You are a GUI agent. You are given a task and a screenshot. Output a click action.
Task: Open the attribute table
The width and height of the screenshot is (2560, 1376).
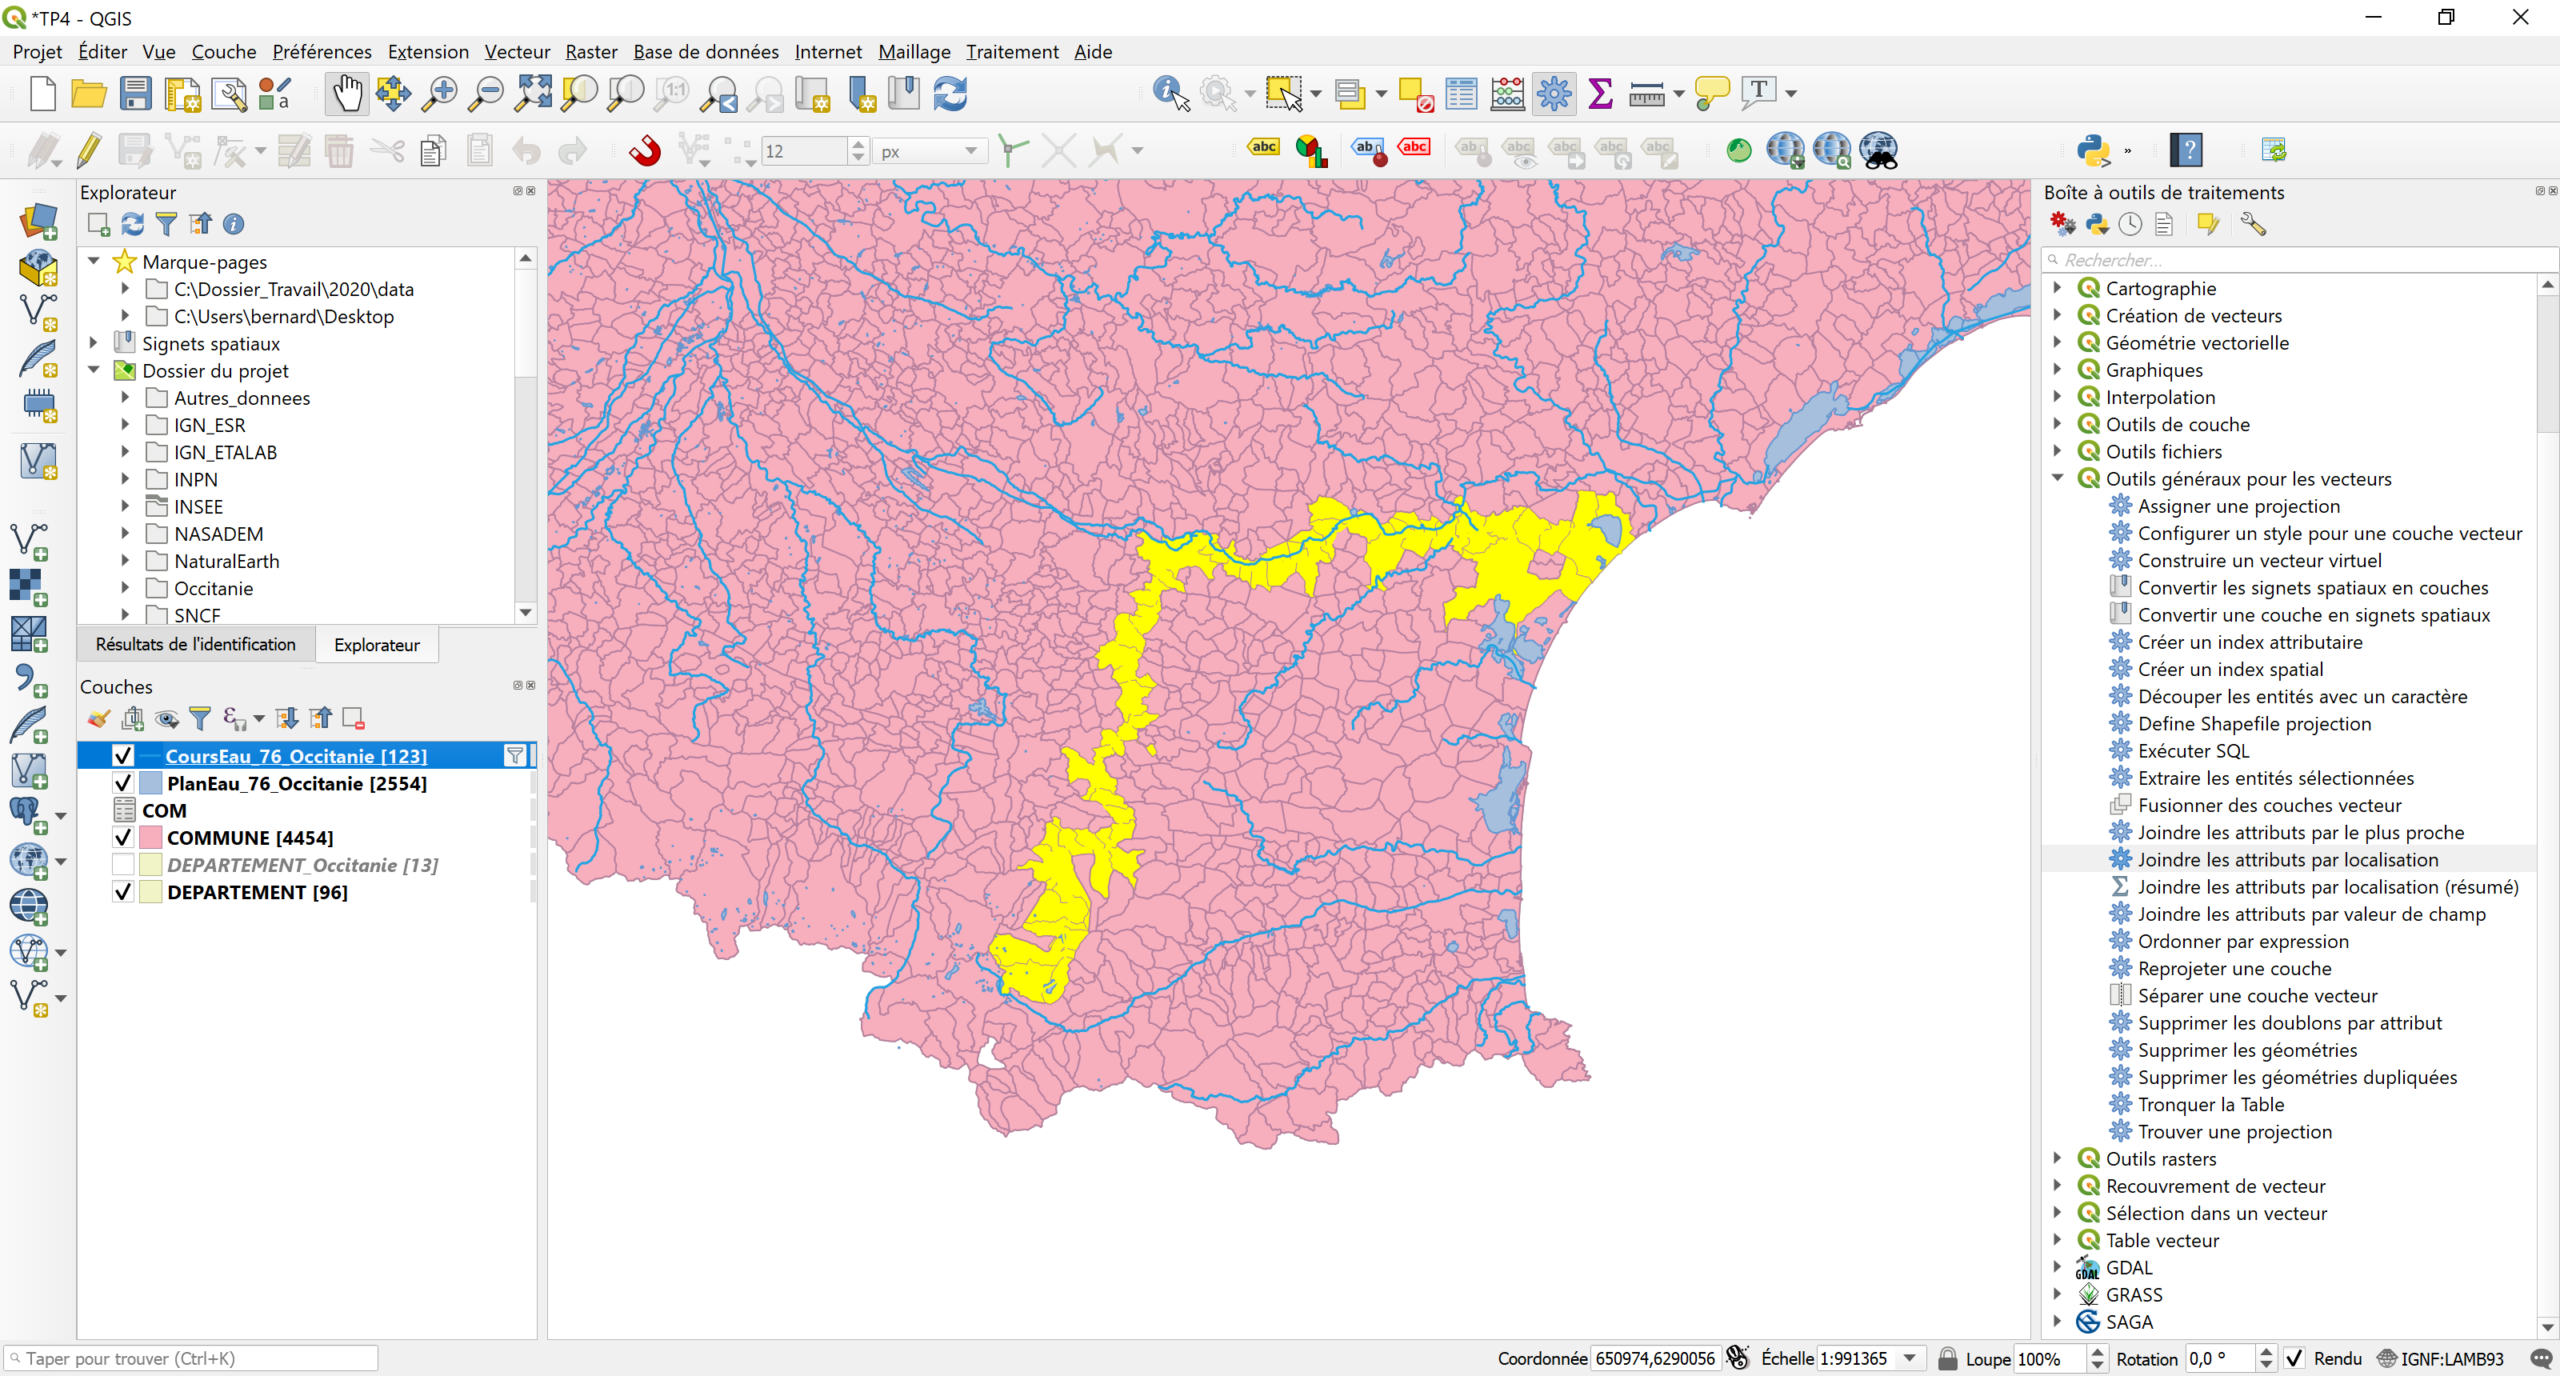pyautogui.click(x=1460, y=93)
